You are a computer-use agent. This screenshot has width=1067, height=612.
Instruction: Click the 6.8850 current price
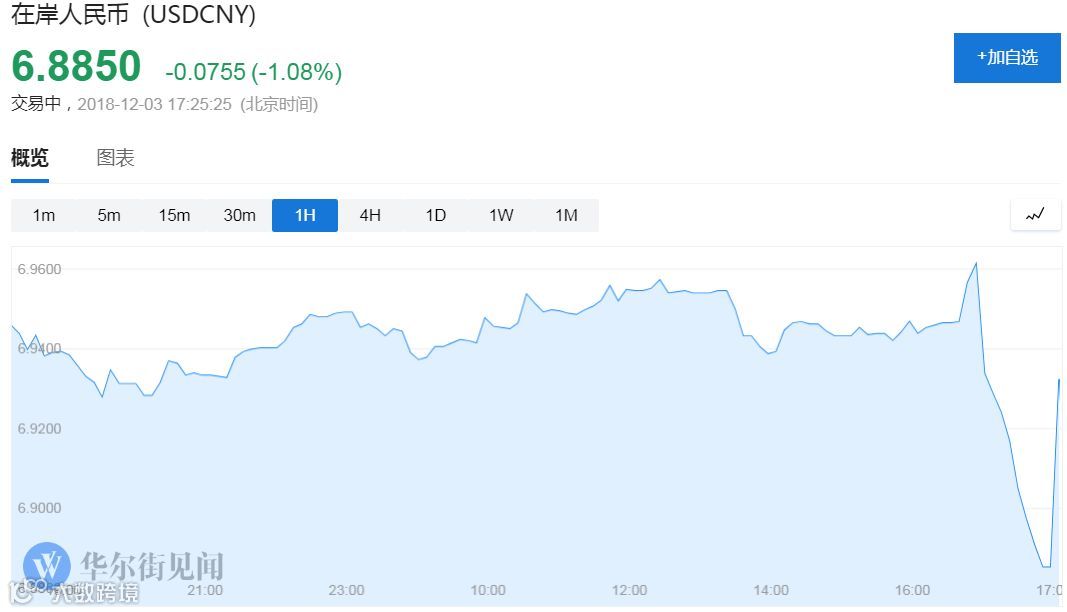click(76, 66)
